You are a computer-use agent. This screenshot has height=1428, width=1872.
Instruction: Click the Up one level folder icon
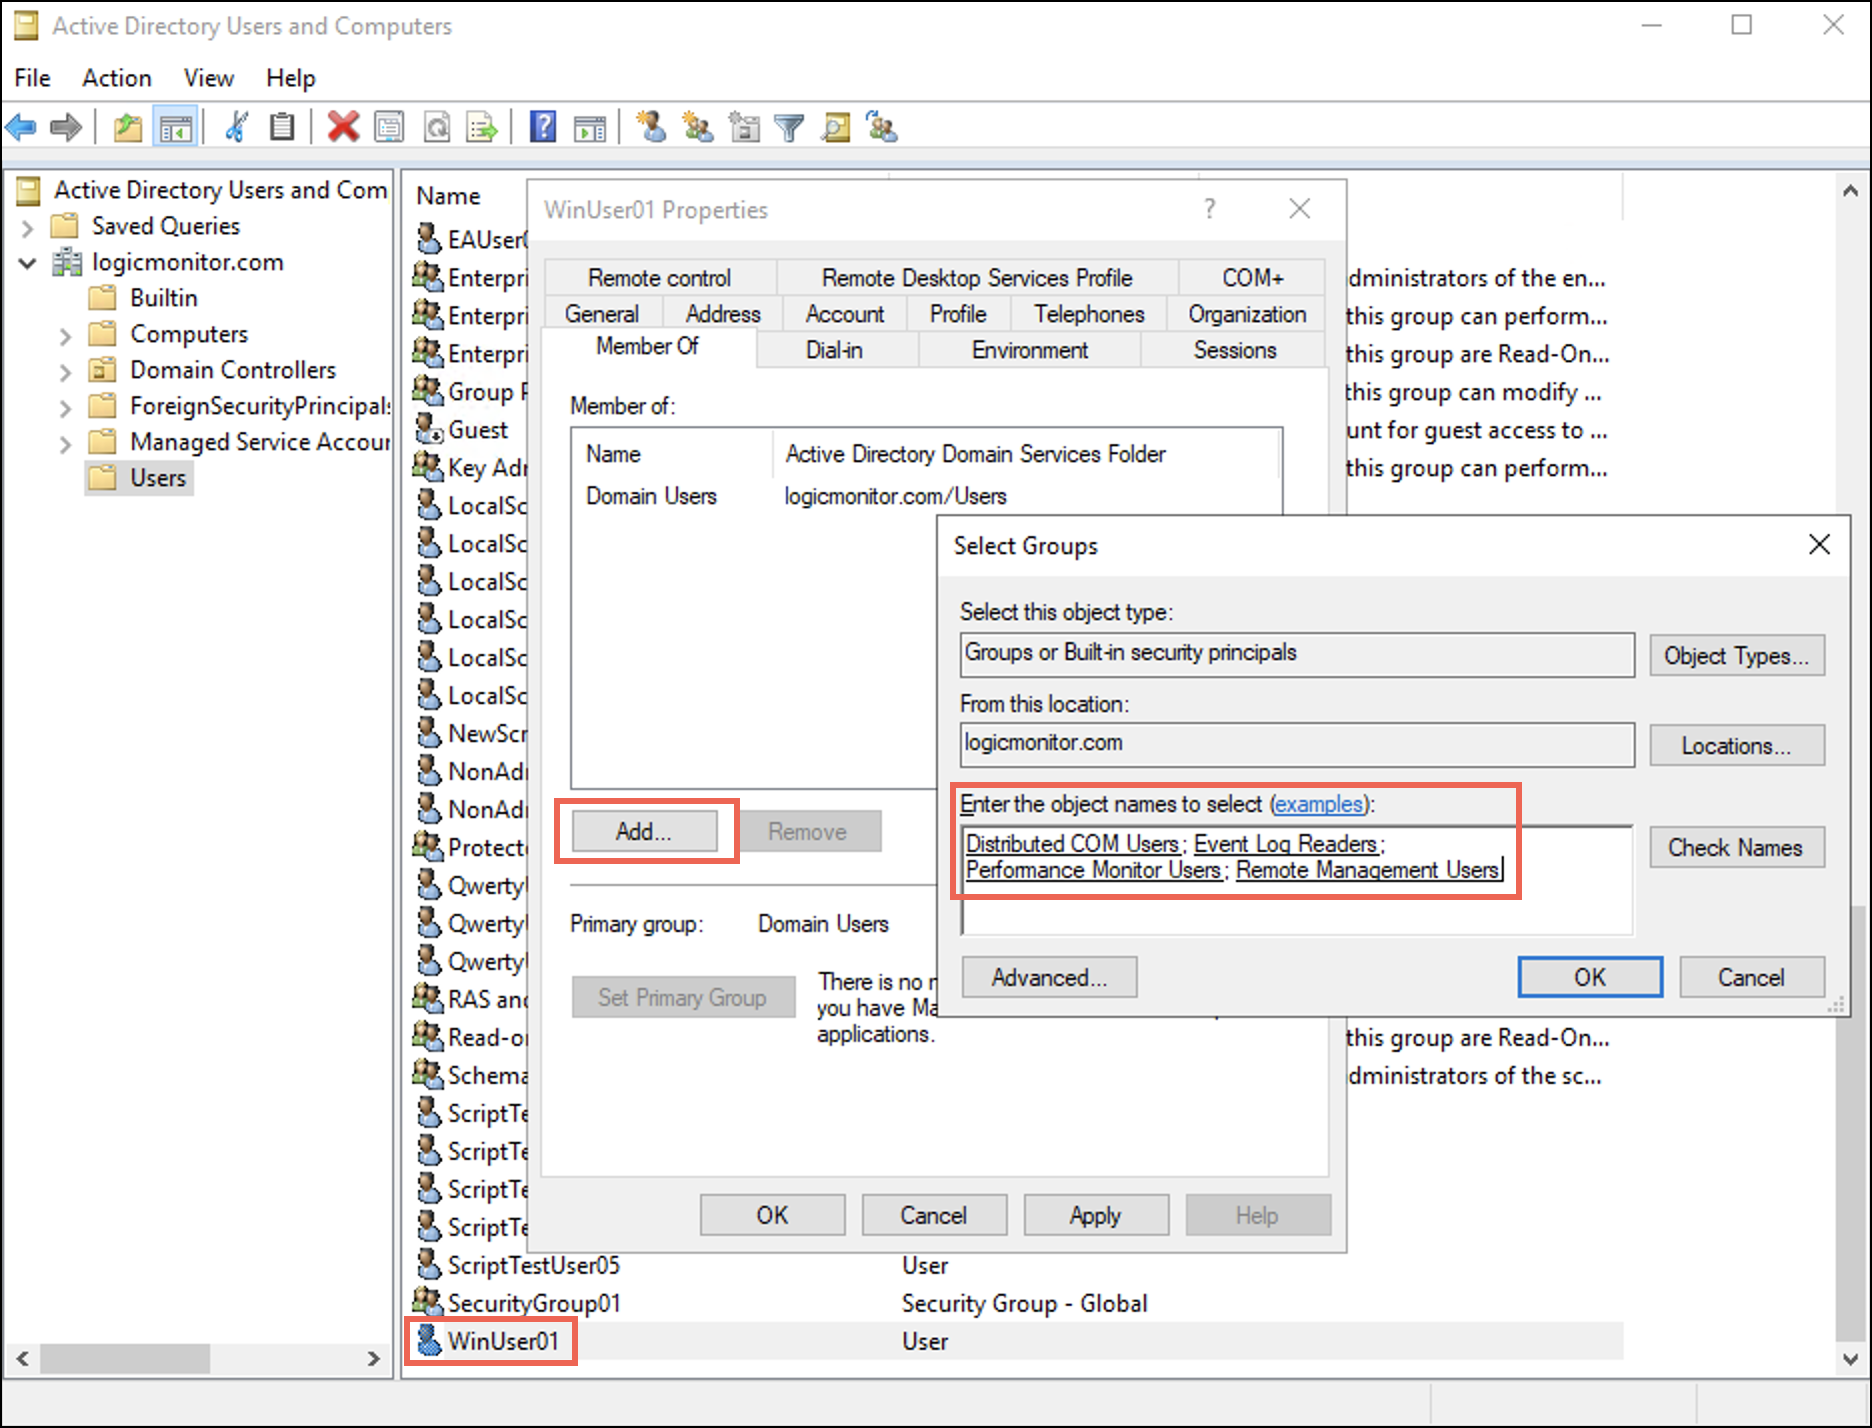point(127,128)
